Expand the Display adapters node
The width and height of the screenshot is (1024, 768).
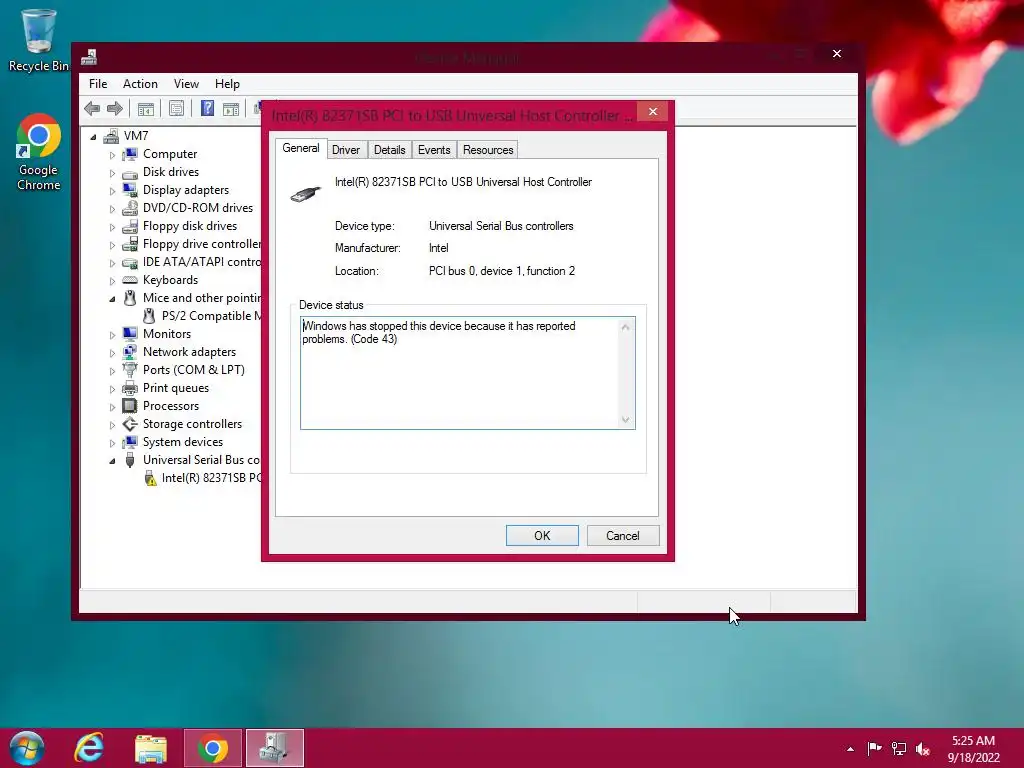pos(112,191)
